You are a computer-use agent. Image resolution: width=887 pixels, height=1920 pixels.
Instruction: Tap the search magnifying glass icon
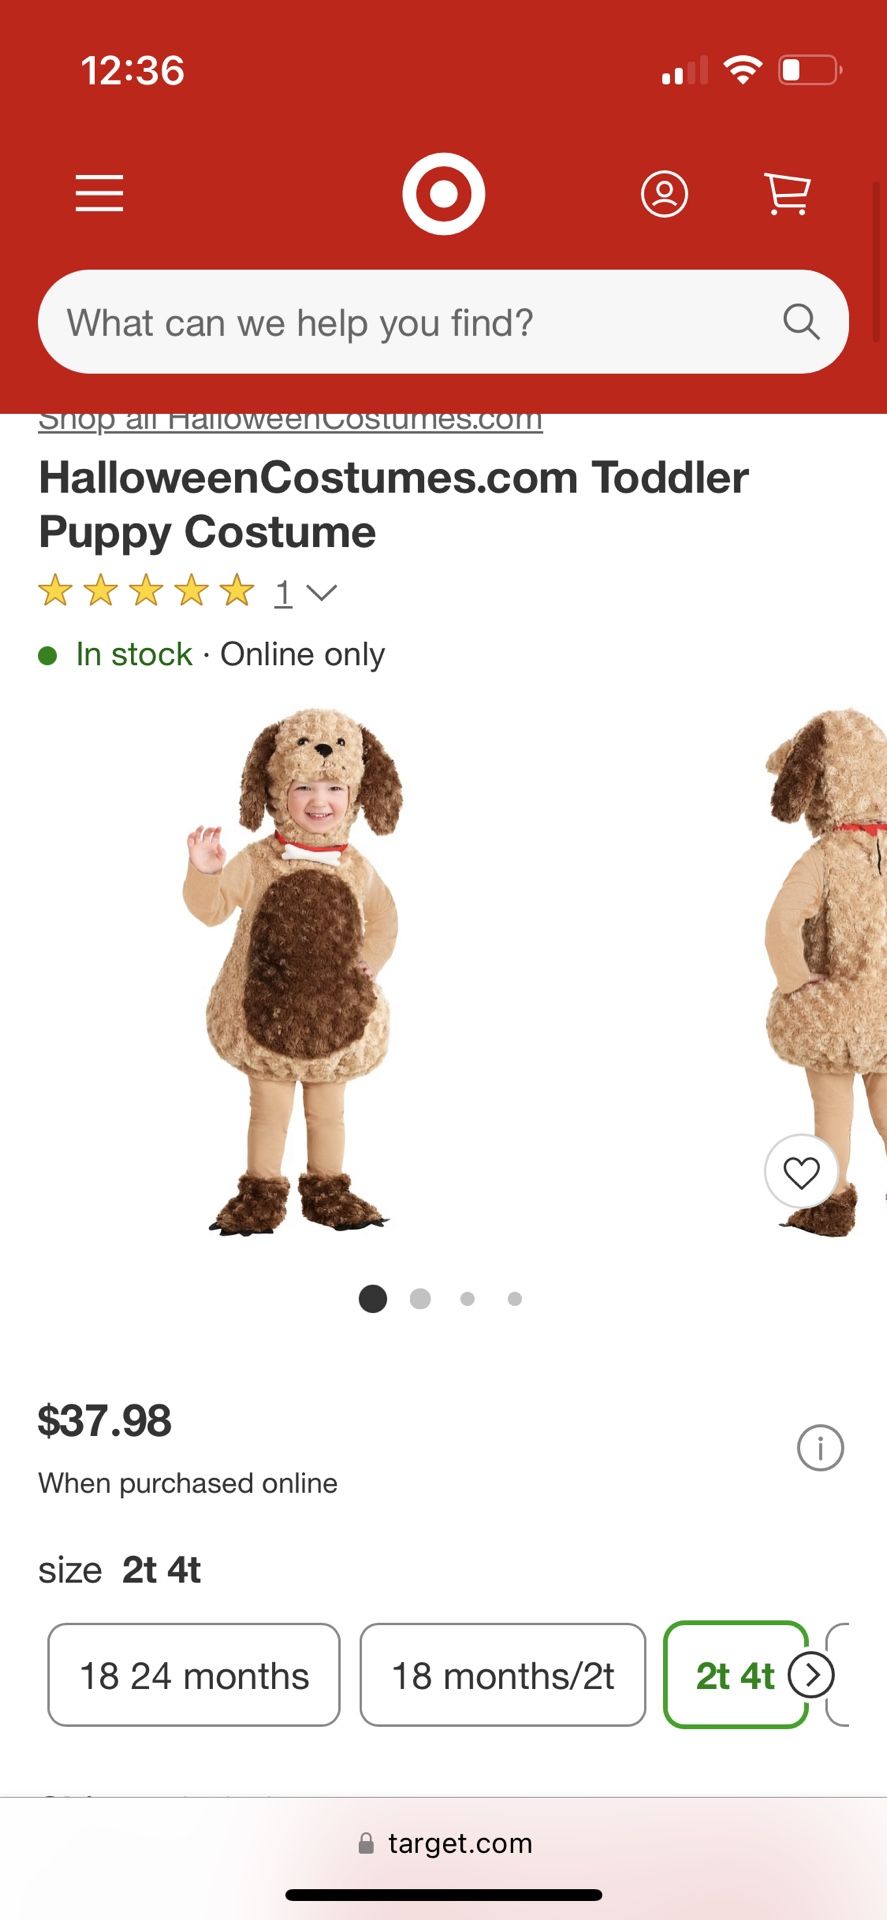801,322
